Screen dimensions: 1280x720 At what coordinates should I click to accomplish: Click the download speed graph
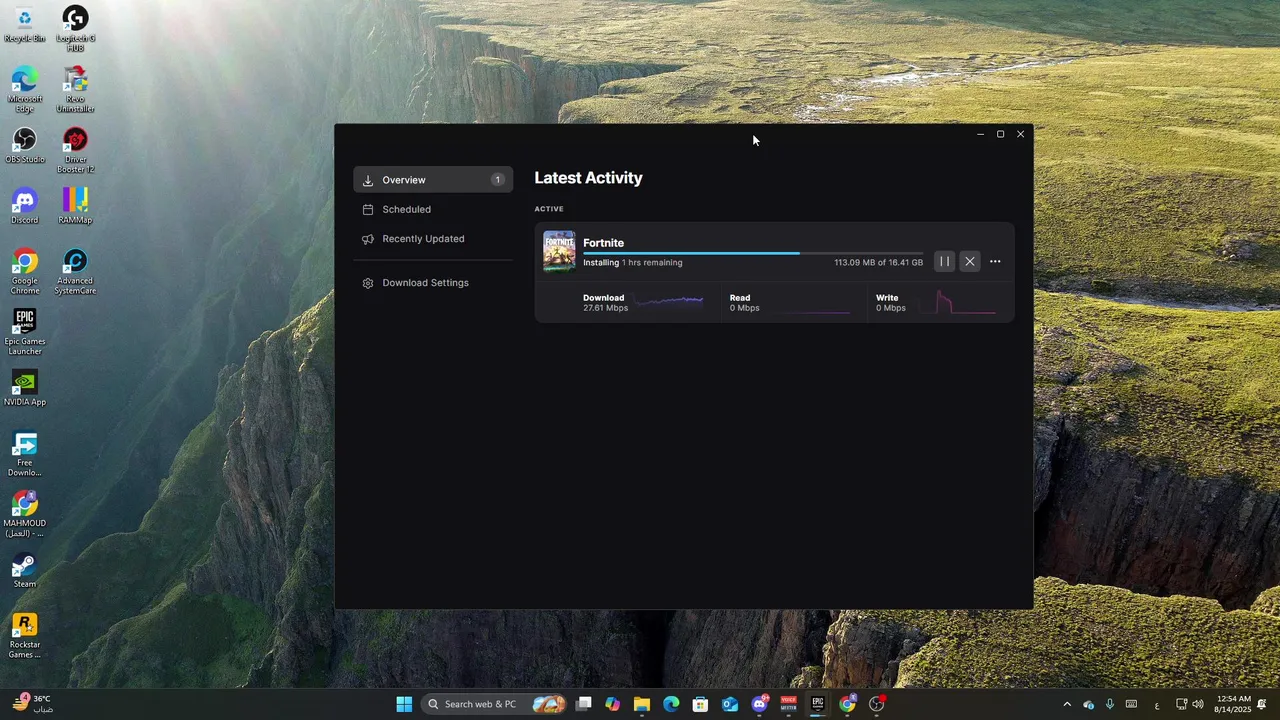pos(669,300)
